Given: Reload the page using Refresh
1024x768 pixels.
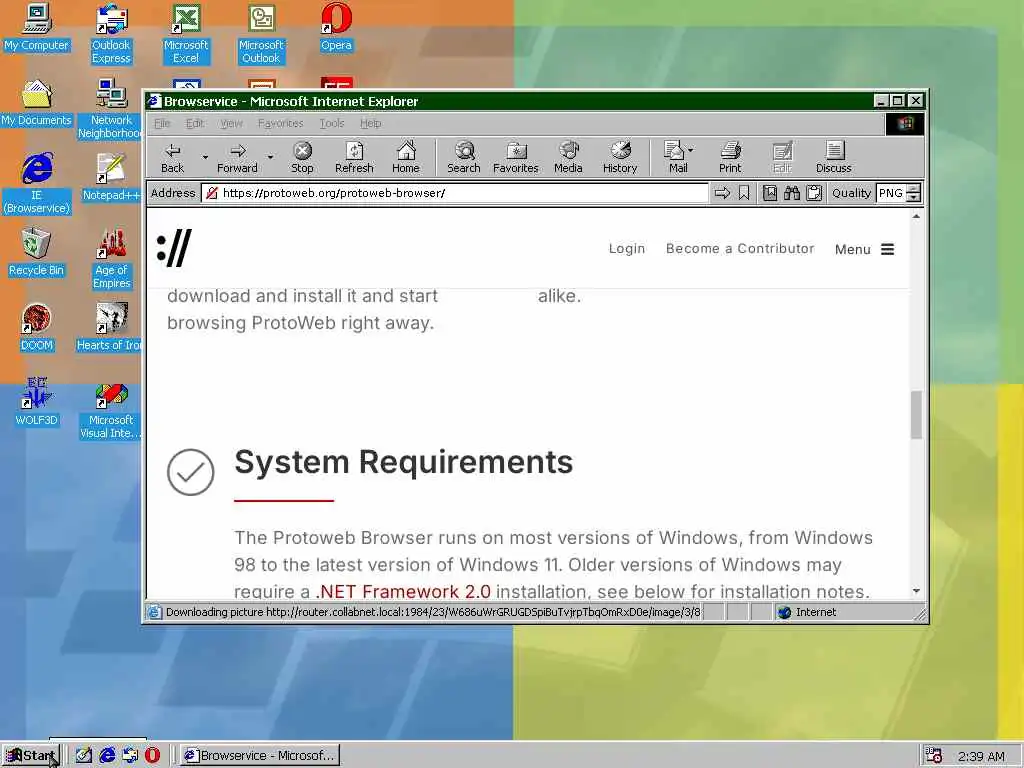Looking at the screenshot, I should (354, 158).
